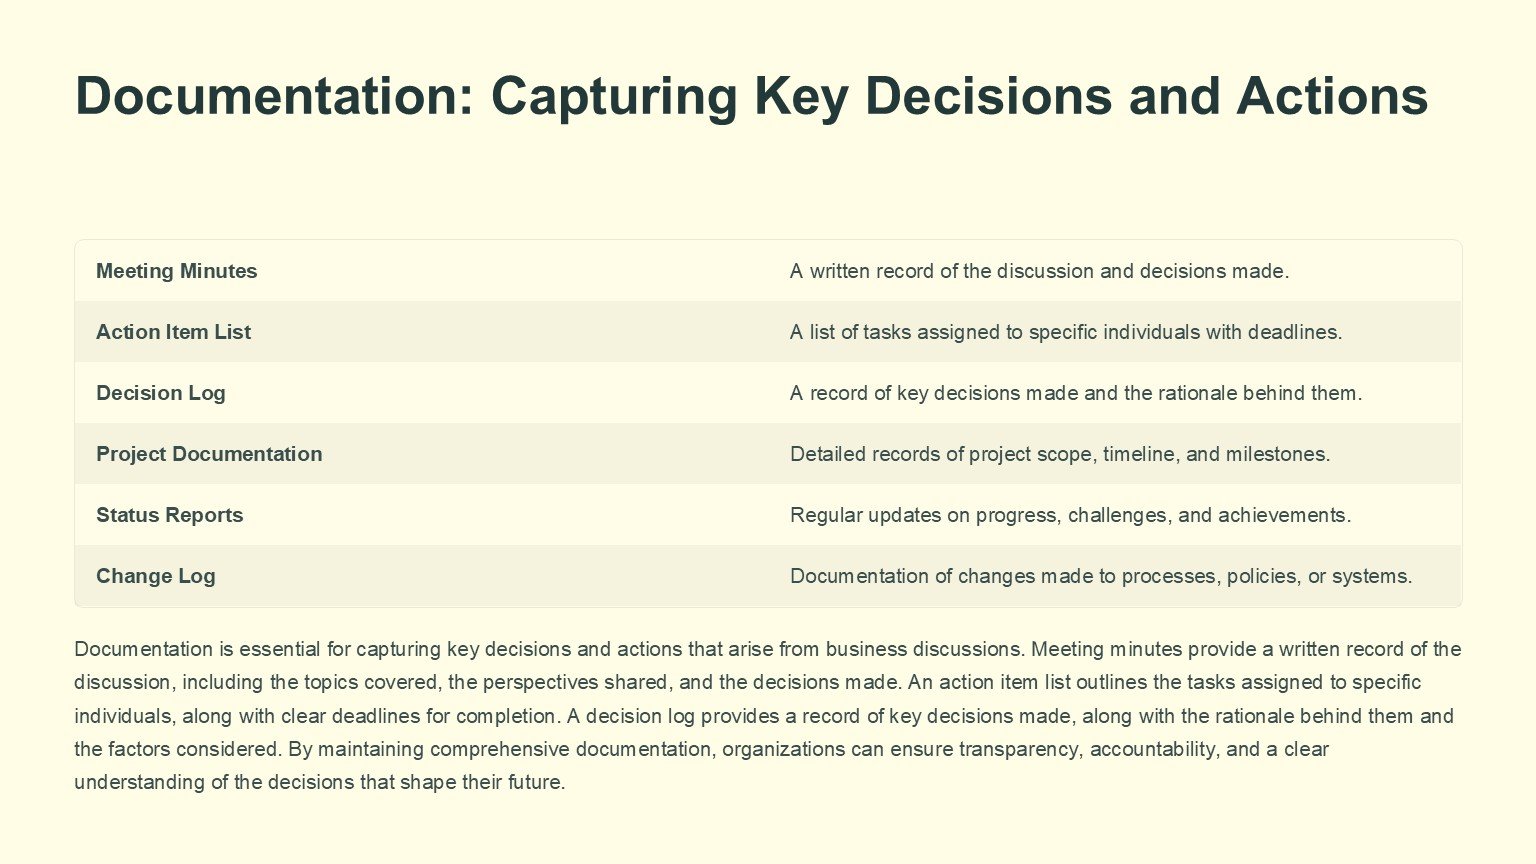This screenshot has width=1536, height=864.
Task: Click the word "Actions" in the slide title
Action: point(1331,96)
